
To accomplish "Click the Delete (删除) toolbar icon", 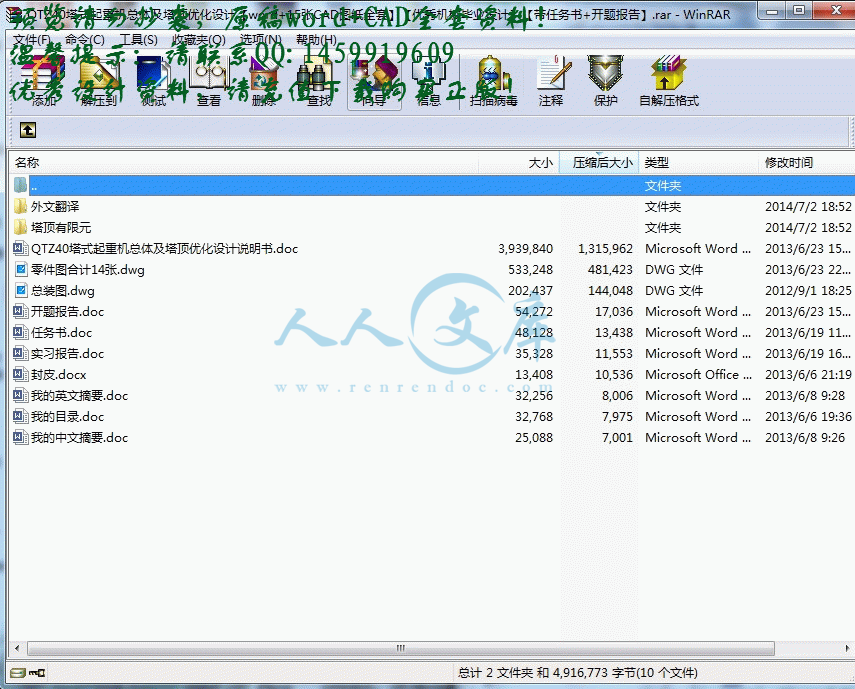I will pyautogui.click(x=264, y=74).
